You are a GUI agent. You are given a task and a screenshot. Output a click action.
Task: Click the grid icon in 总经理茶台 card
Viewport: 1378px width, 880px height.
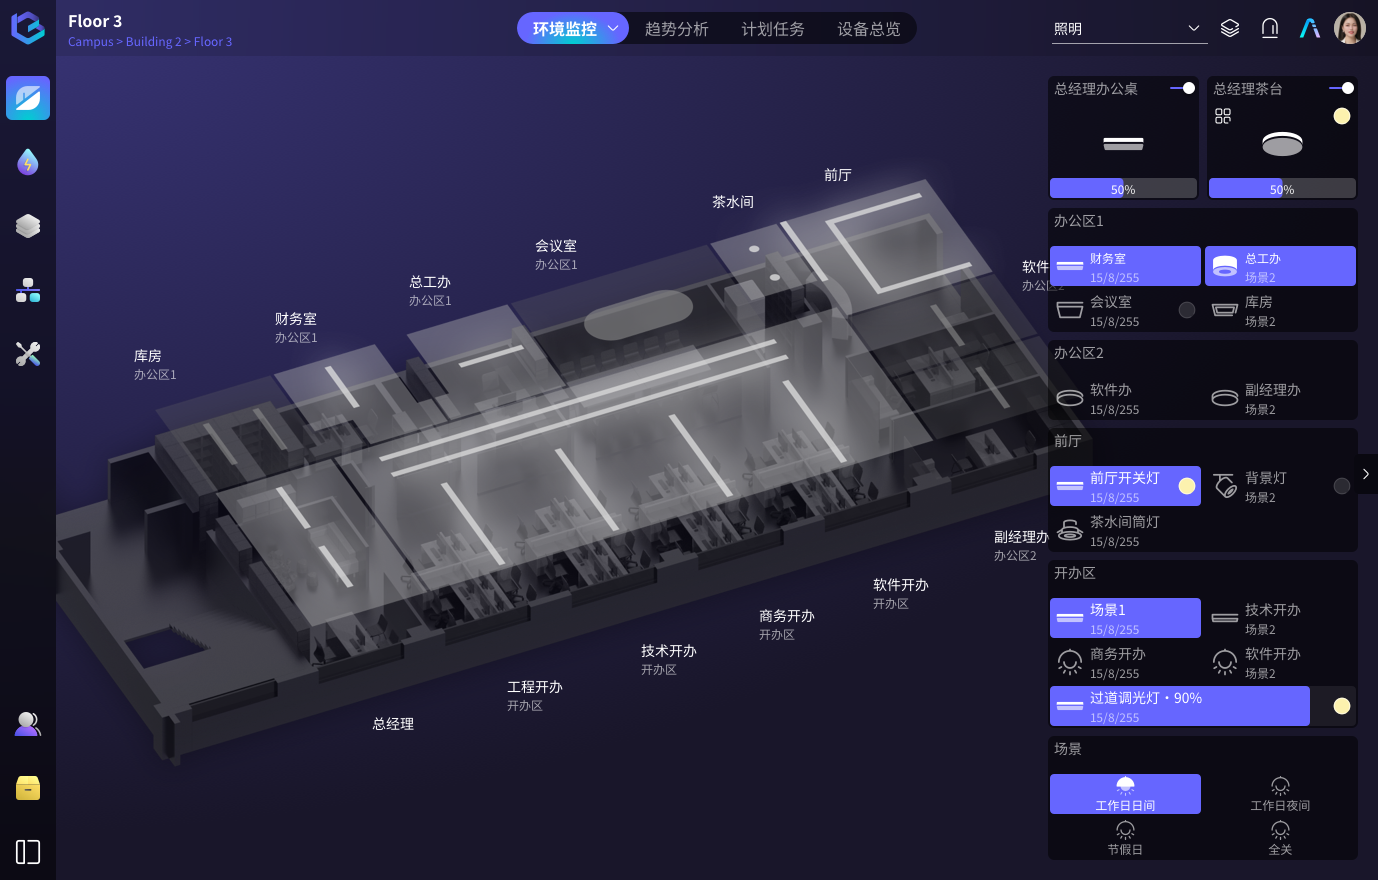tap(1223, 116)
